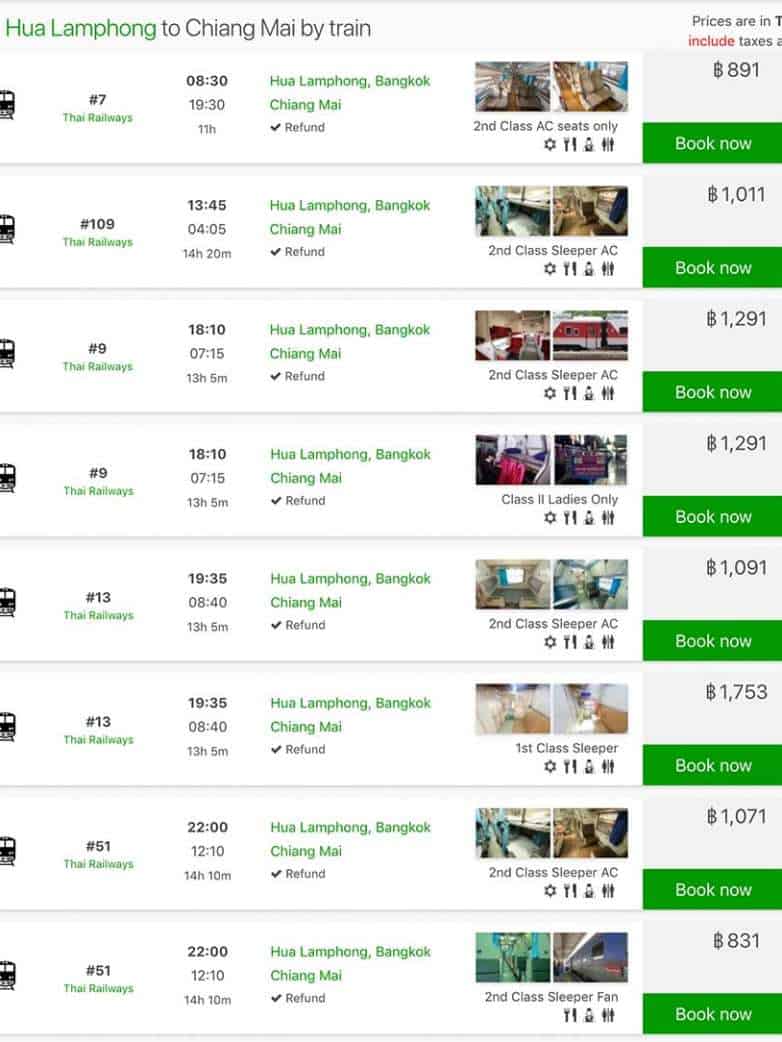Screen dimensions: 782x1042
Task: Click the food service icon for train #109
Action: click(x=570, y=269)
